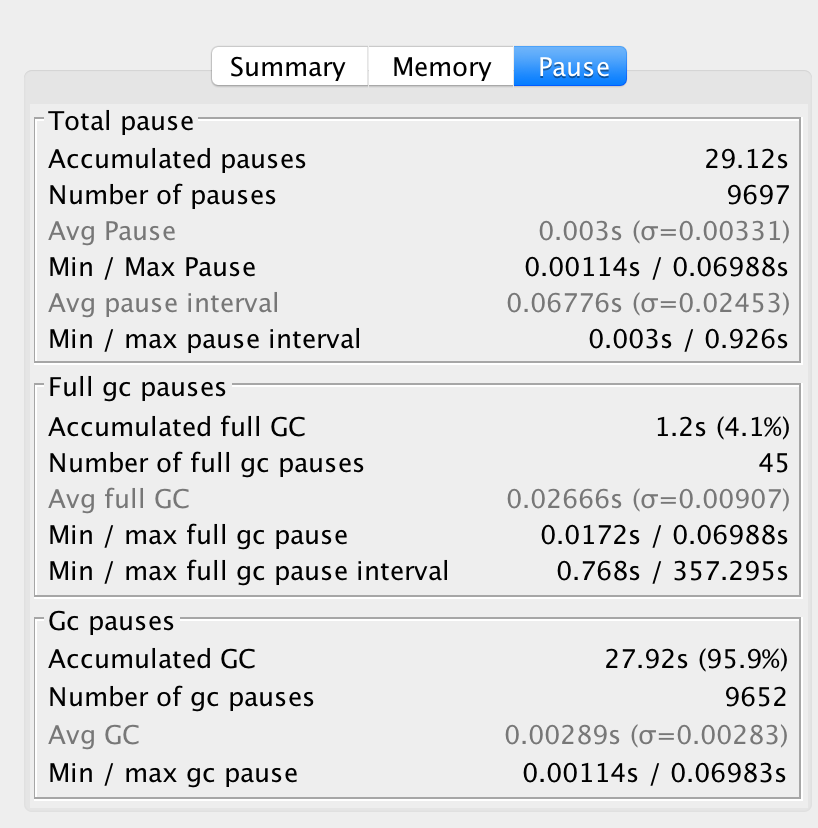Screen dimensions: 818x828
Task: Click the Min / max gc pause label
Action: [x=173, y=773]
